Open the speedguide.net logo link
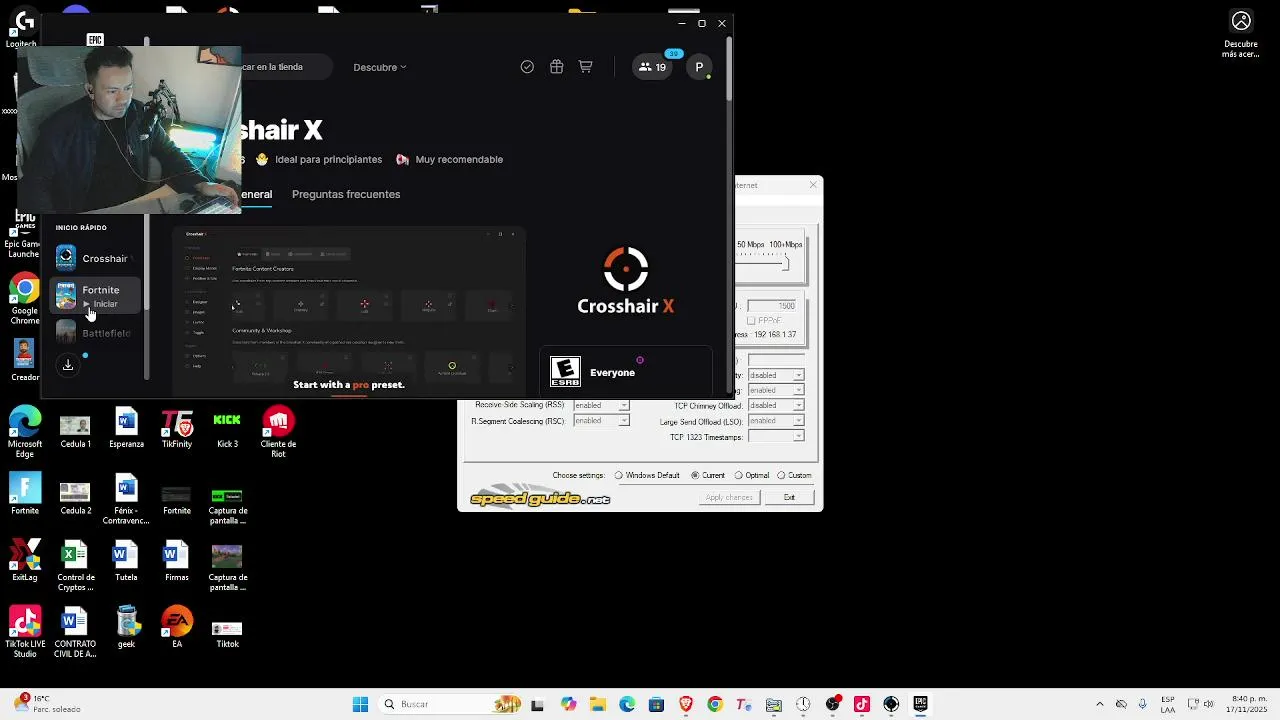The image size is (1280, 720). tap(540, 498)
